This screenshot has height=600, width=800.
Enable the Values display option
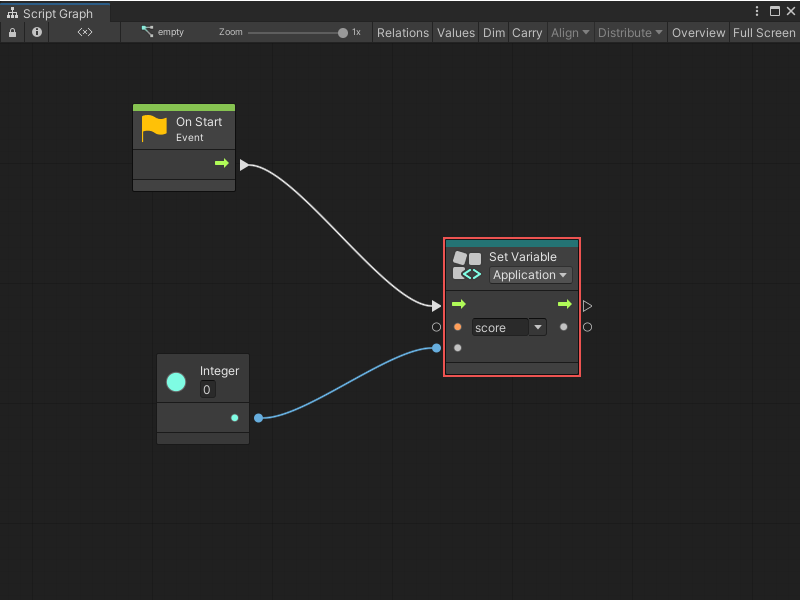[x=456, y=32]
